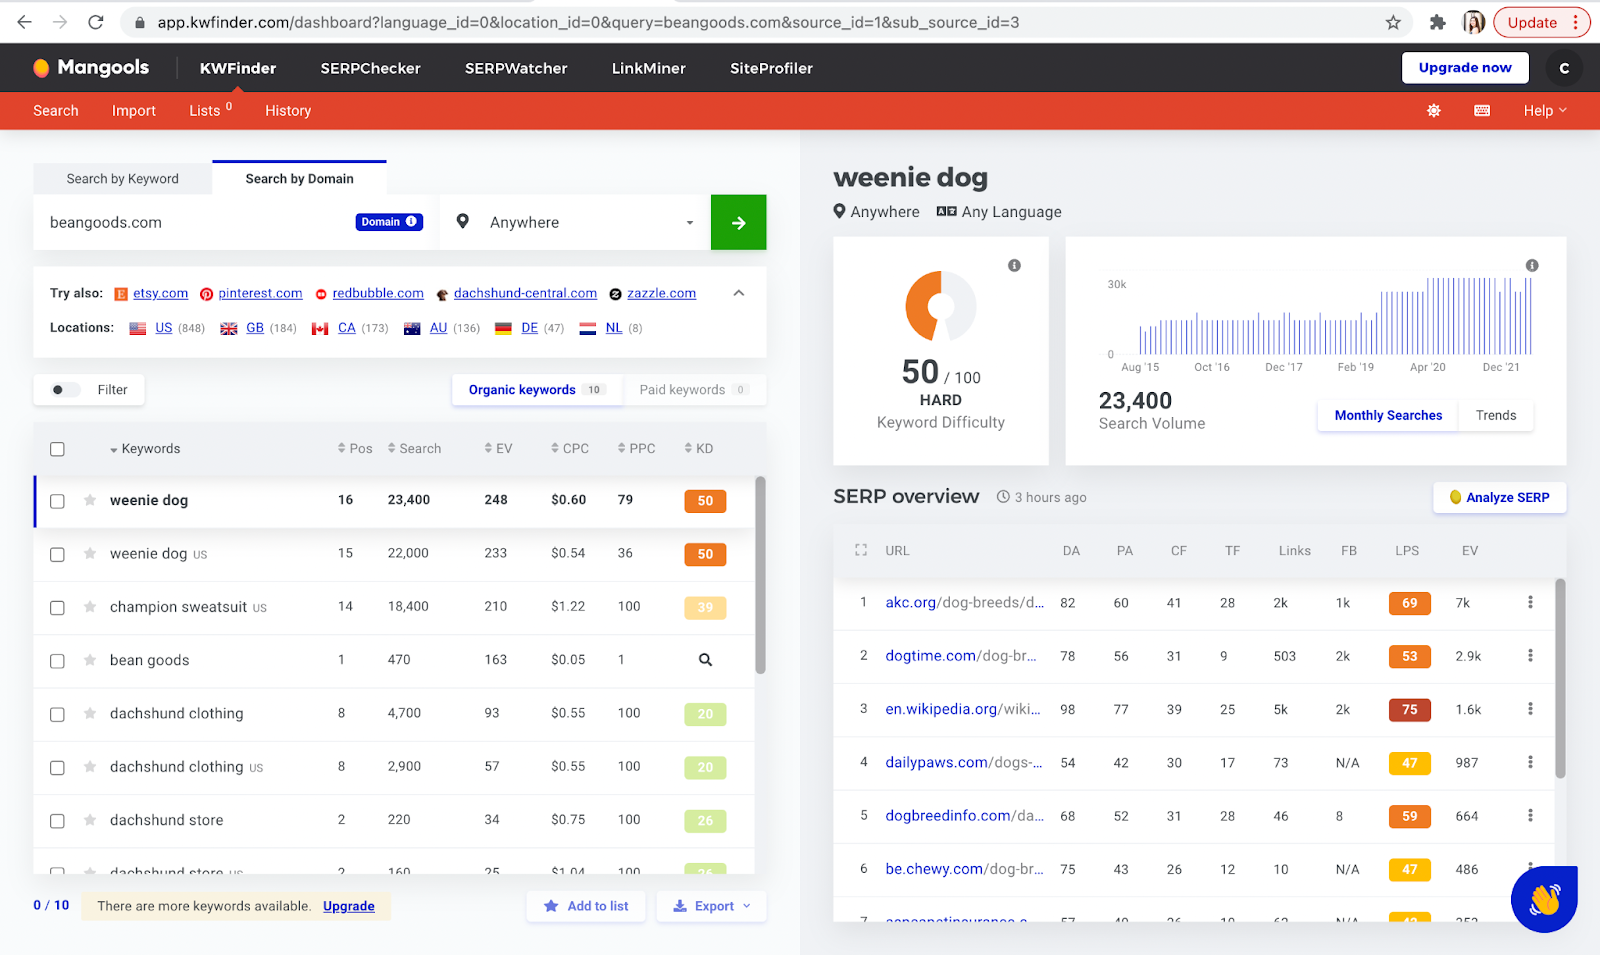Open theme settings sun icon in red bar

1434,111
